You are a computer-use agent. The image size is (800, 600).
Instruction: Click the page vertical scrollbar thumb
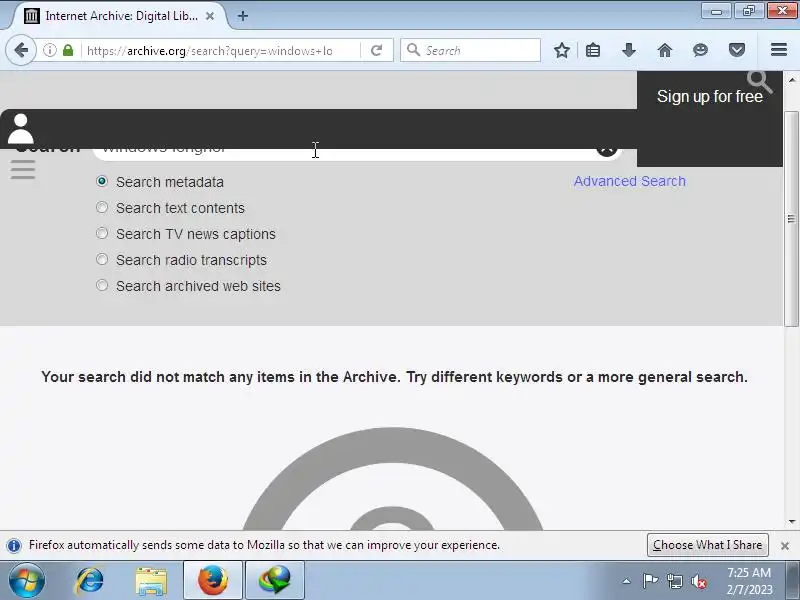point(791,218)
